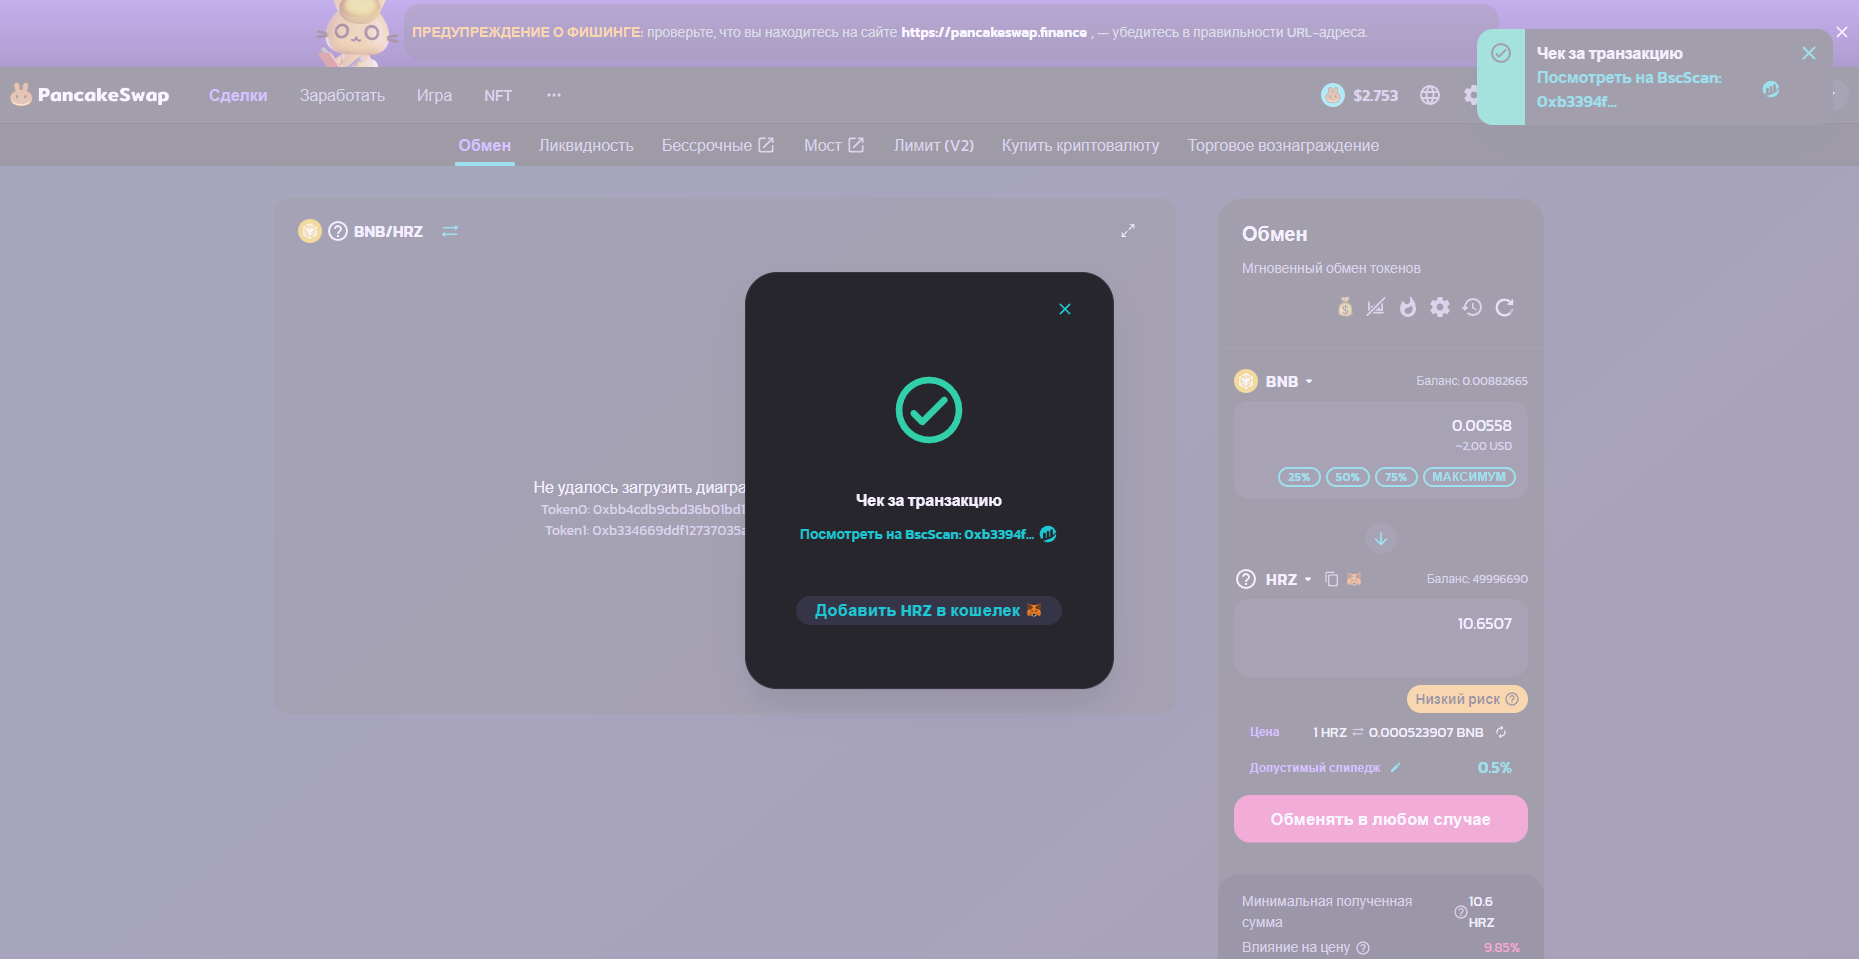Open swap settings gear in Обмен panel

[1440, 307]
